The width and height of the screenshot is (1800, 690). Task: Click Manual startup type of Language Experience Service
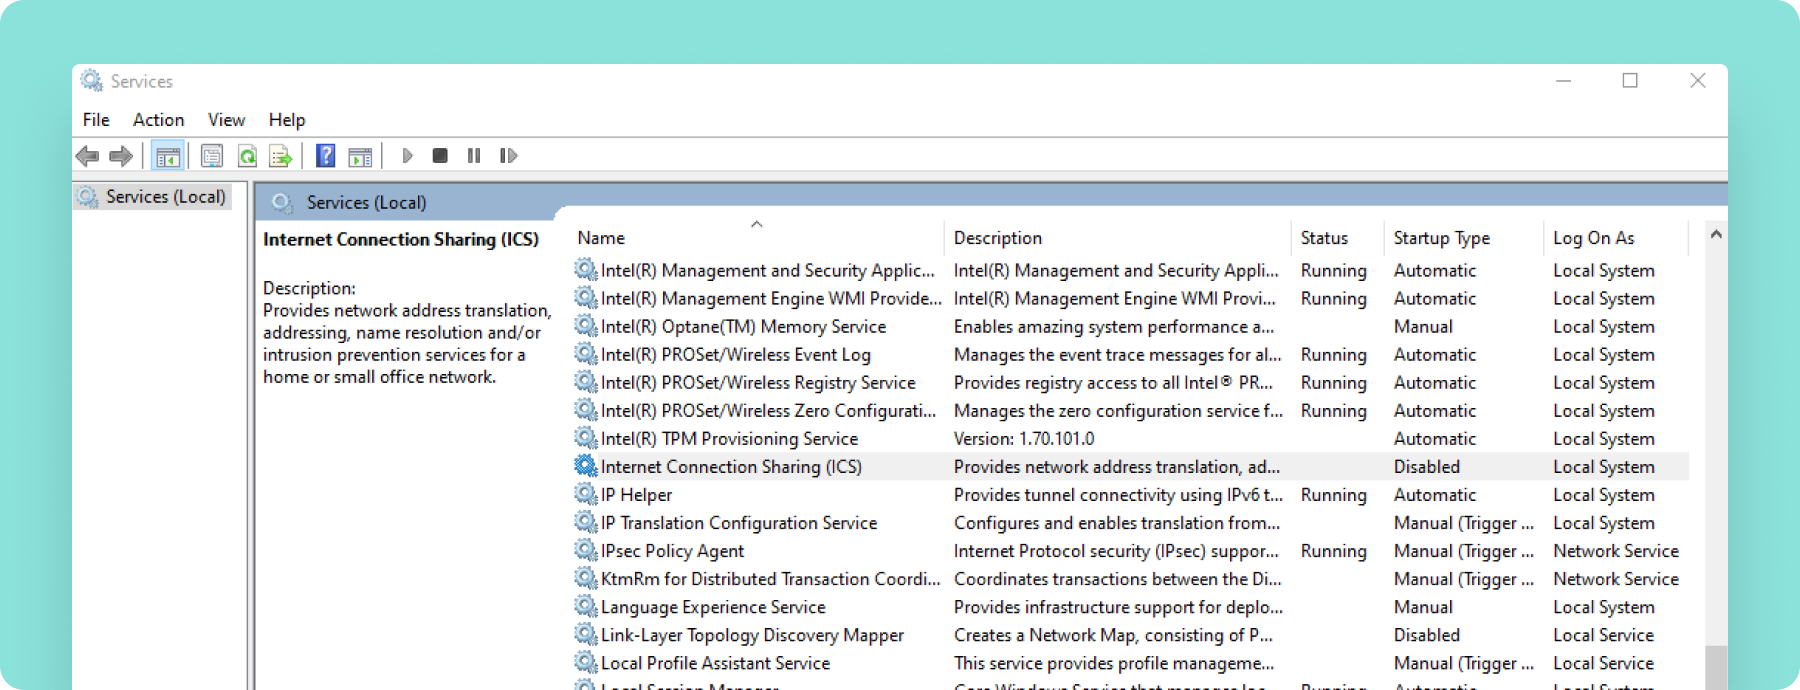click(x=1423, y=607)
